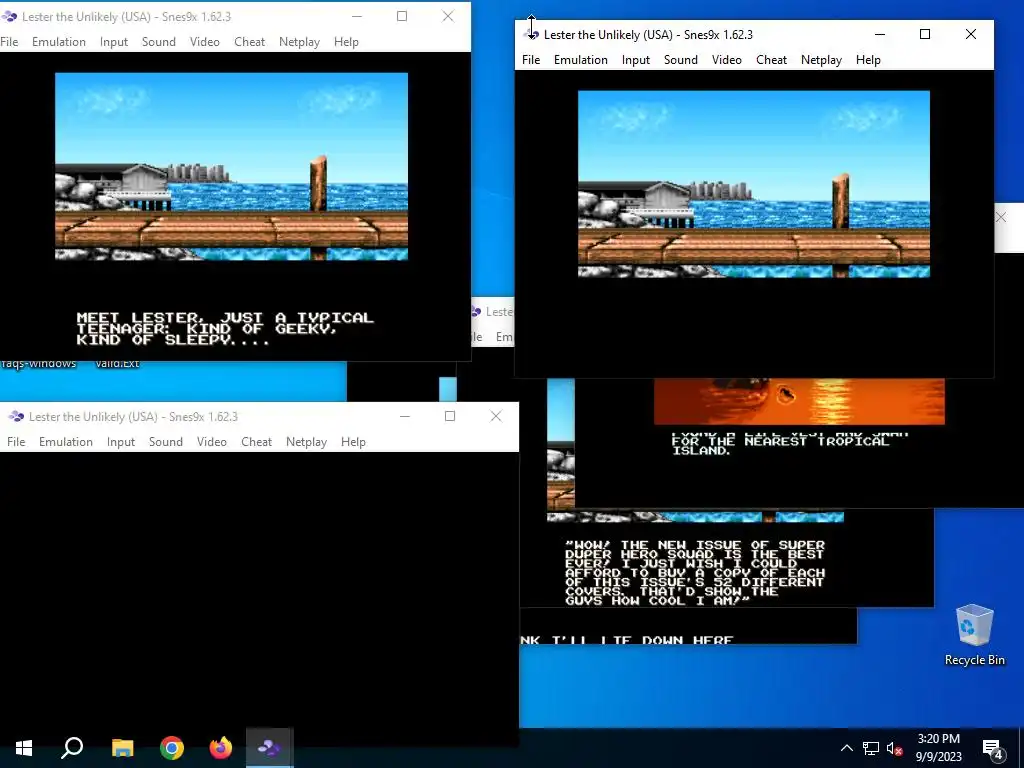Select Snes9x taskbar button
Image resolution: width=1024 pixels, height=768 pixels.
click(270, 748)
